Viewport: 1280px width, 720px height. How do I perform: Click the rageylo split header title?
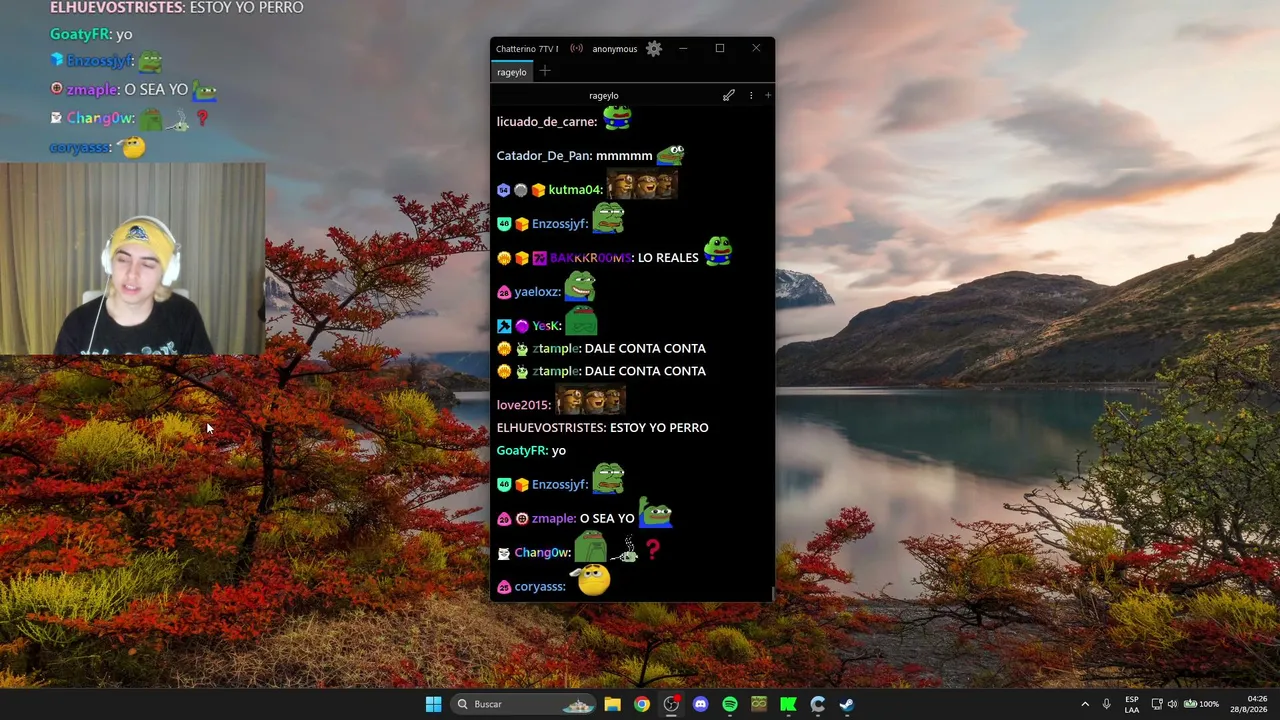point(603,95)
